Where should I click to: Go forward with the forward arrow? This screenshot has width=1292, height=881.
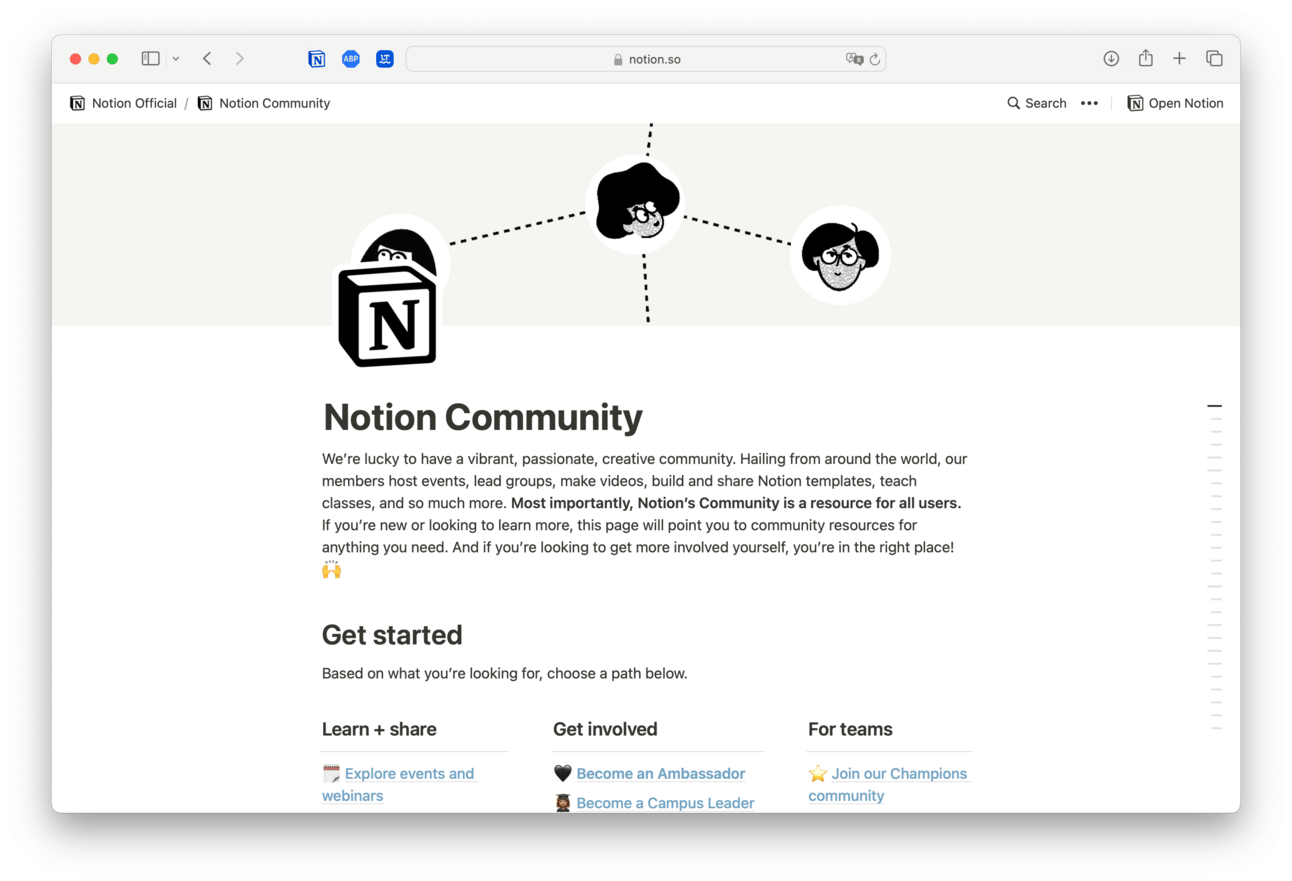[240, 59]
